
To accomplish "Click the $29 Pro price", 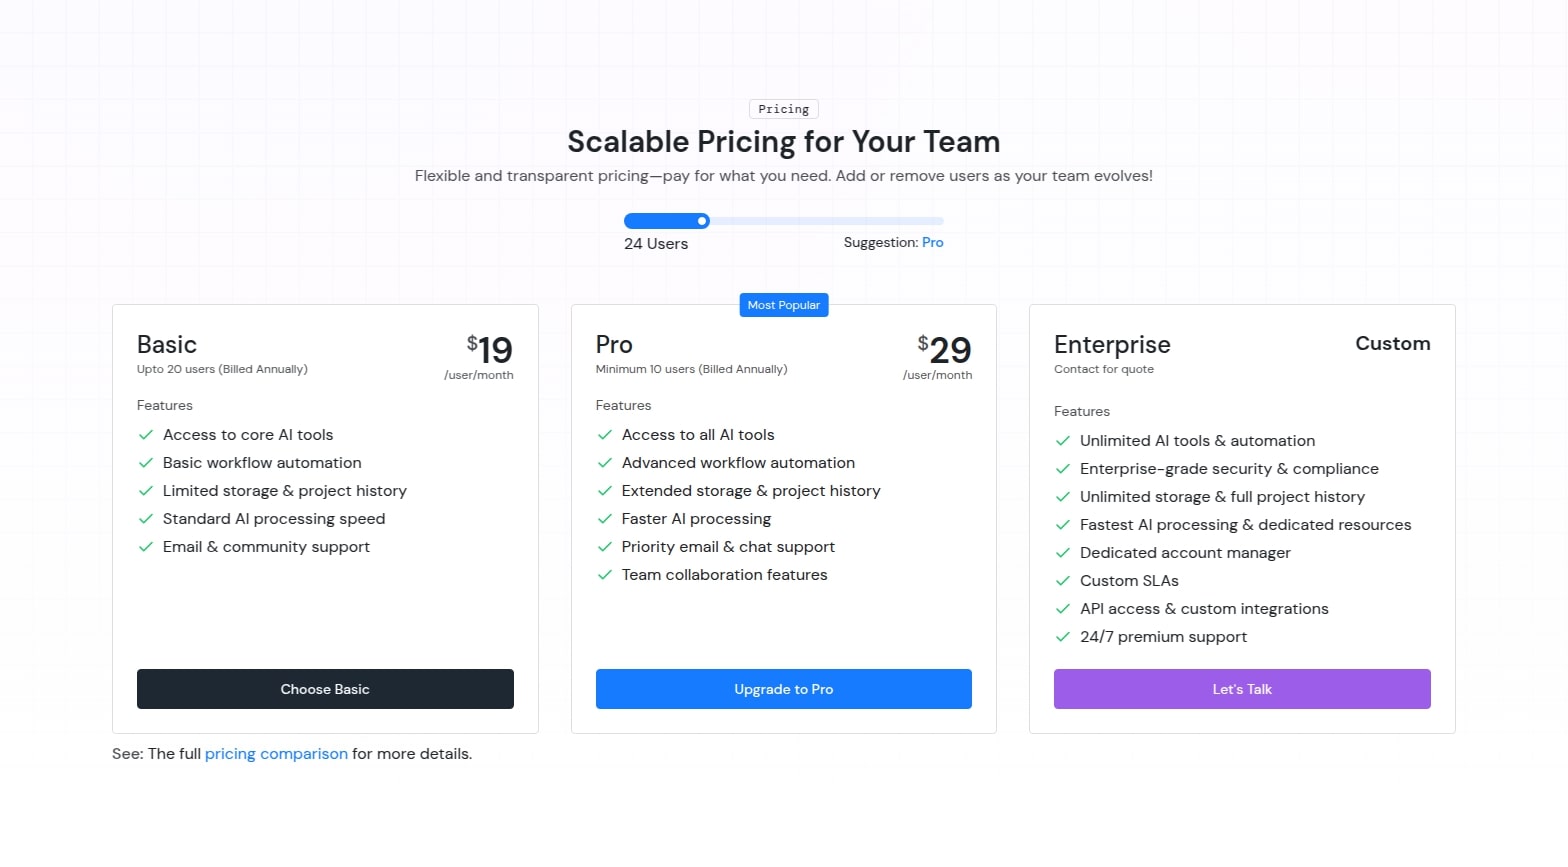I will (x=945, y=350).
